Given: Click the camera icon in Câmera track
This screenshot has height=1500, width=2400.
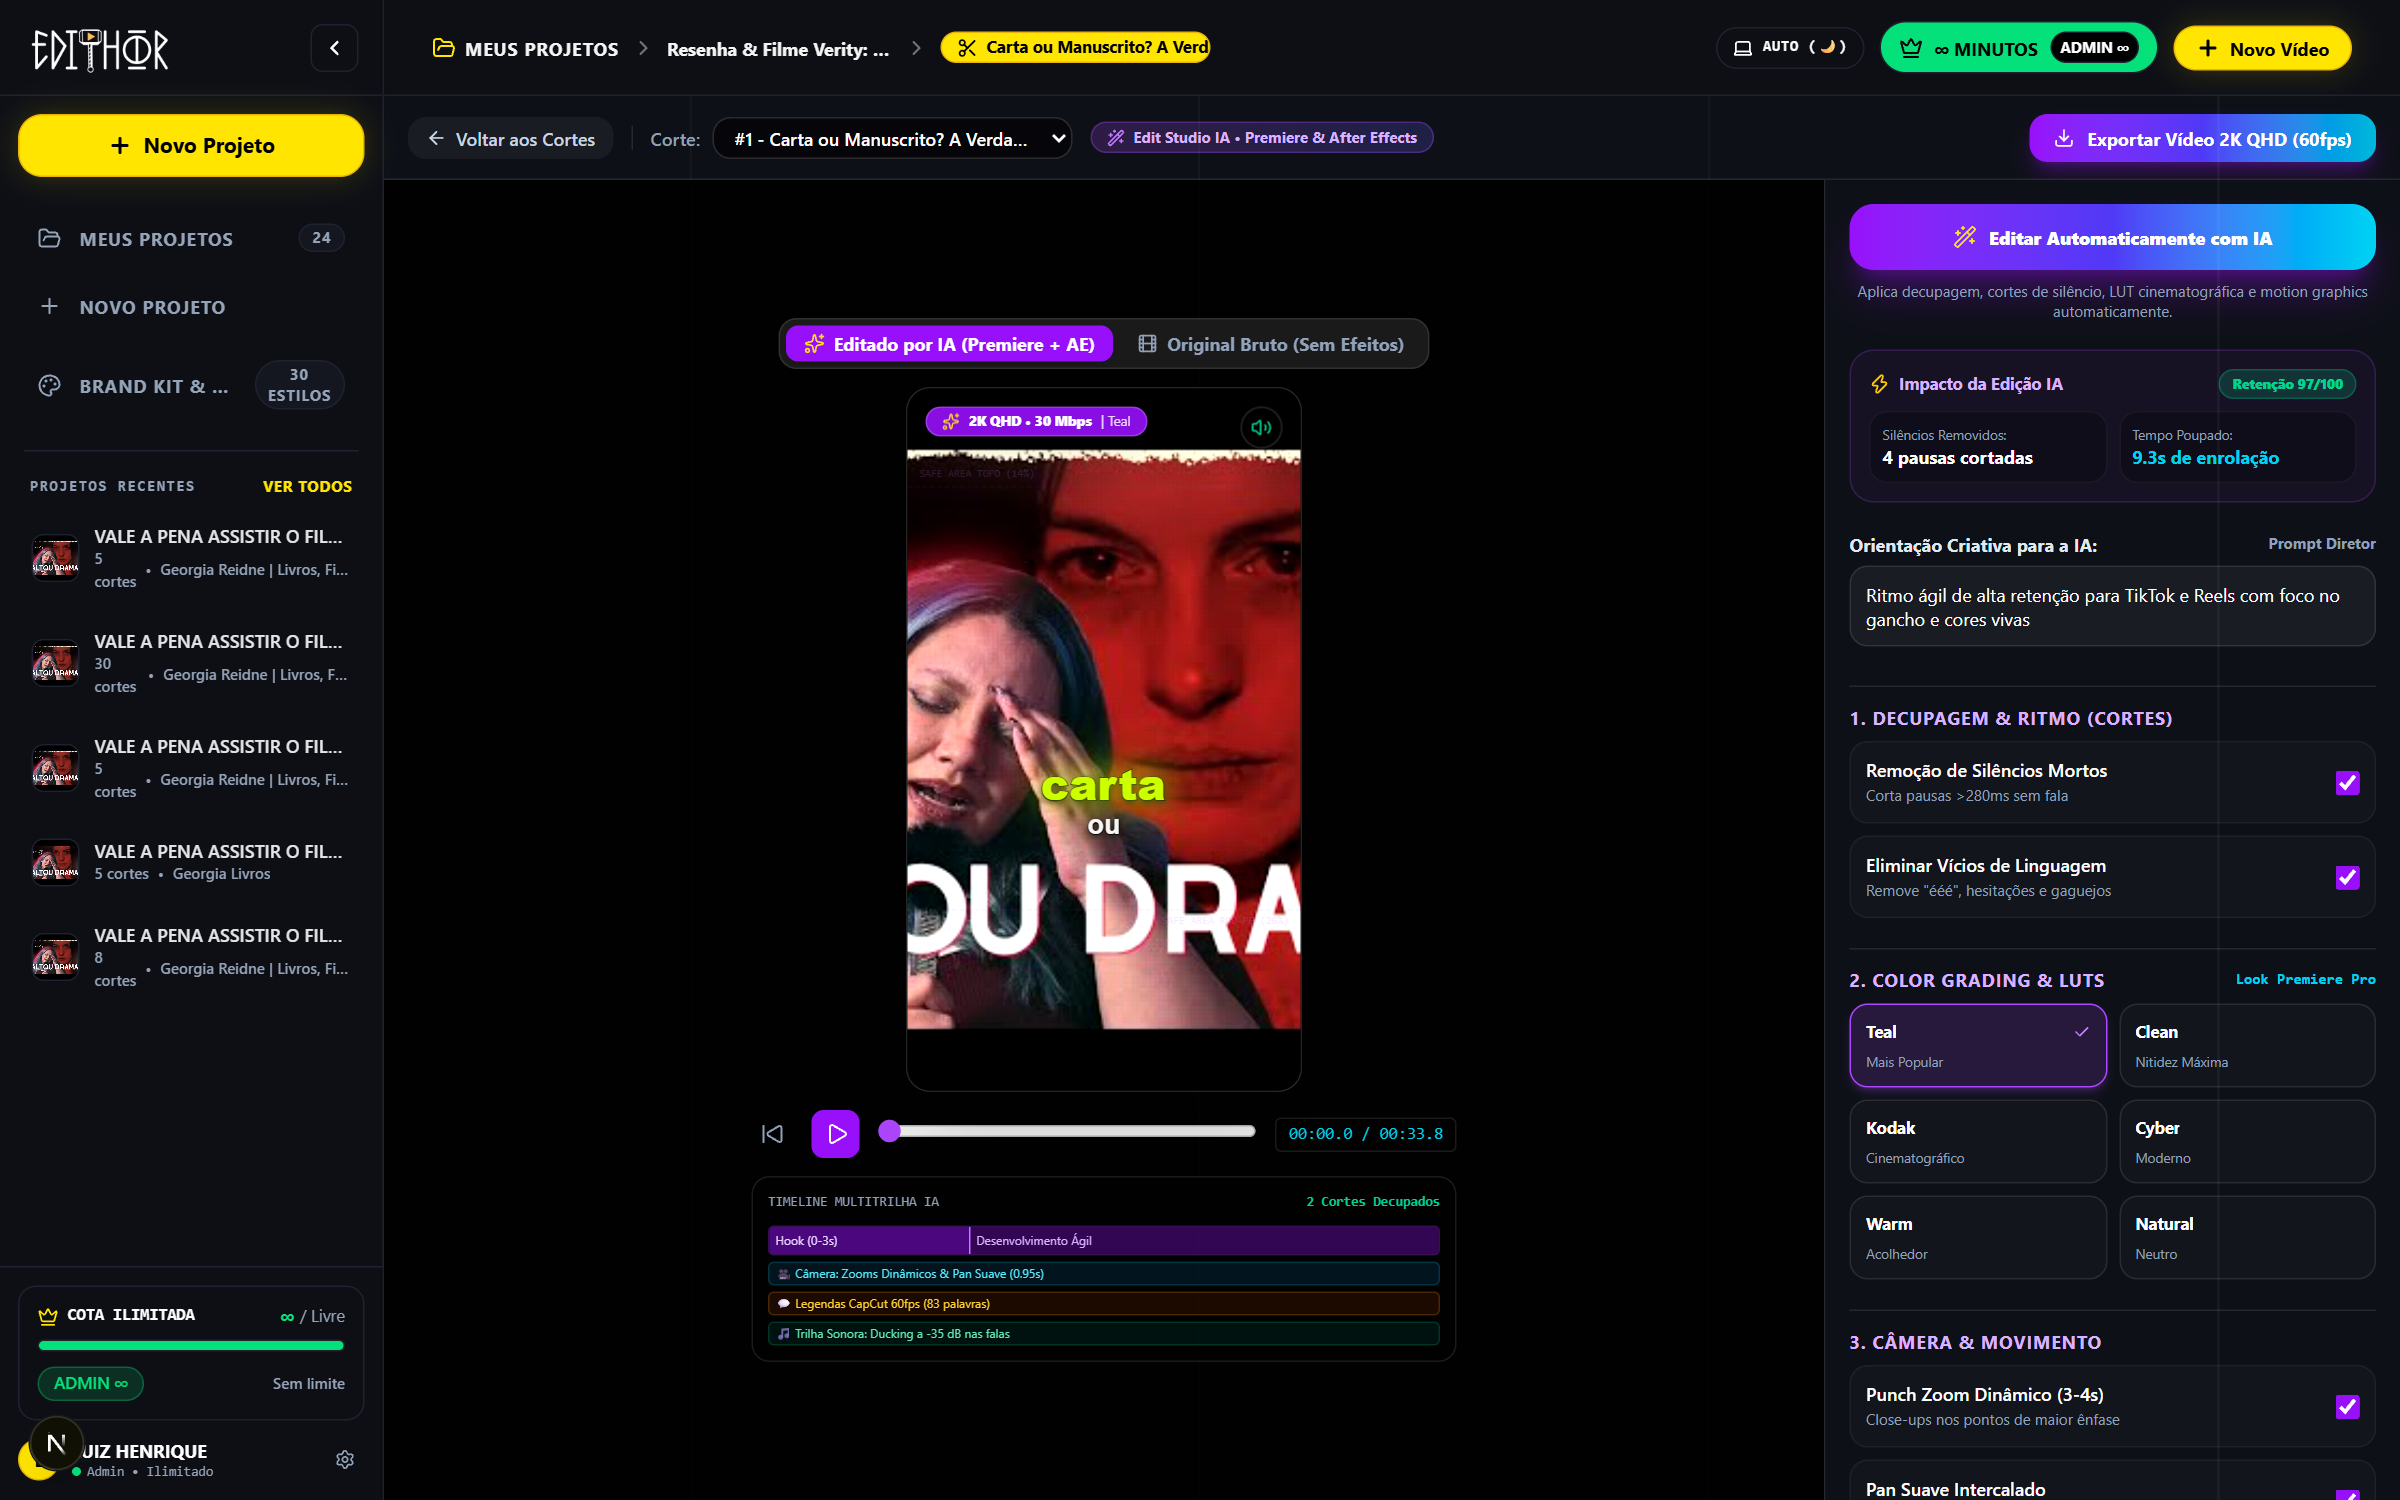Looking at the screenshot, I should coord(784,1273).
